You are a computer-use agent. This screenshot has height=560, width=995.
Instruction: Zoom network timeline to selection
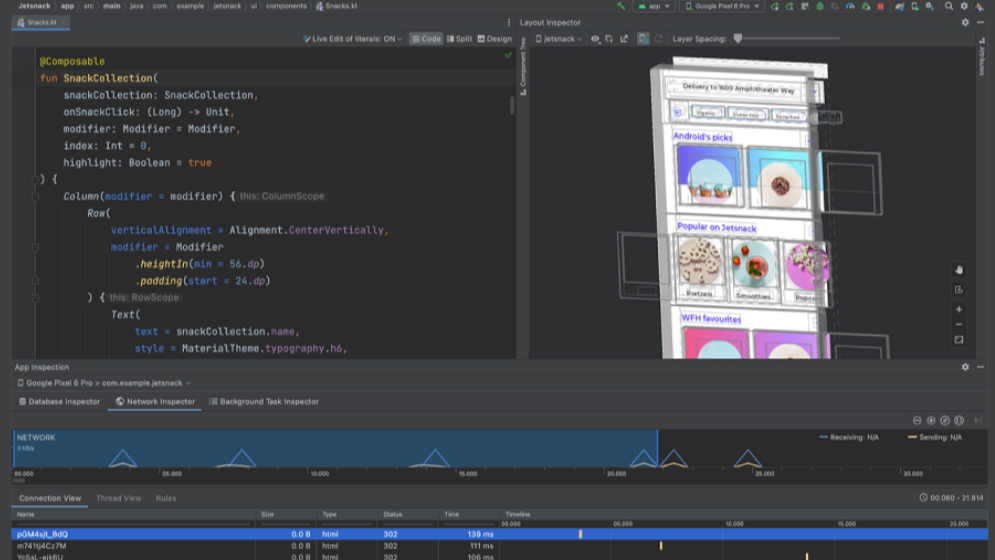coord(959,420)
